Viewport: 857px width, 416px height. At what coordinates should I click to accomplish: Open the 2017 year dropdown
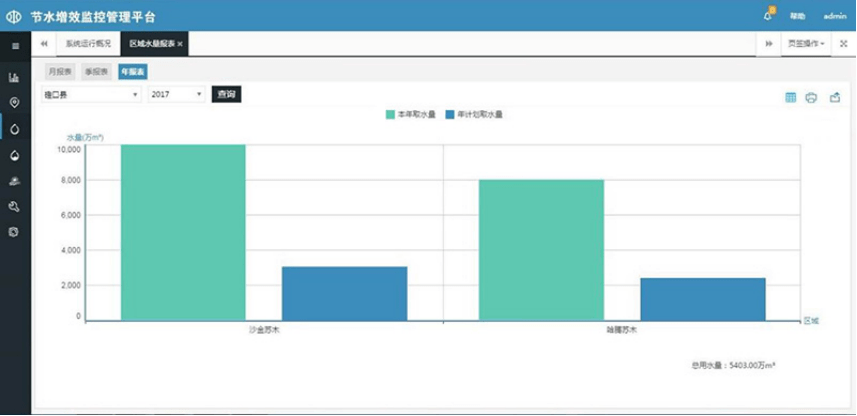[177, 94]
